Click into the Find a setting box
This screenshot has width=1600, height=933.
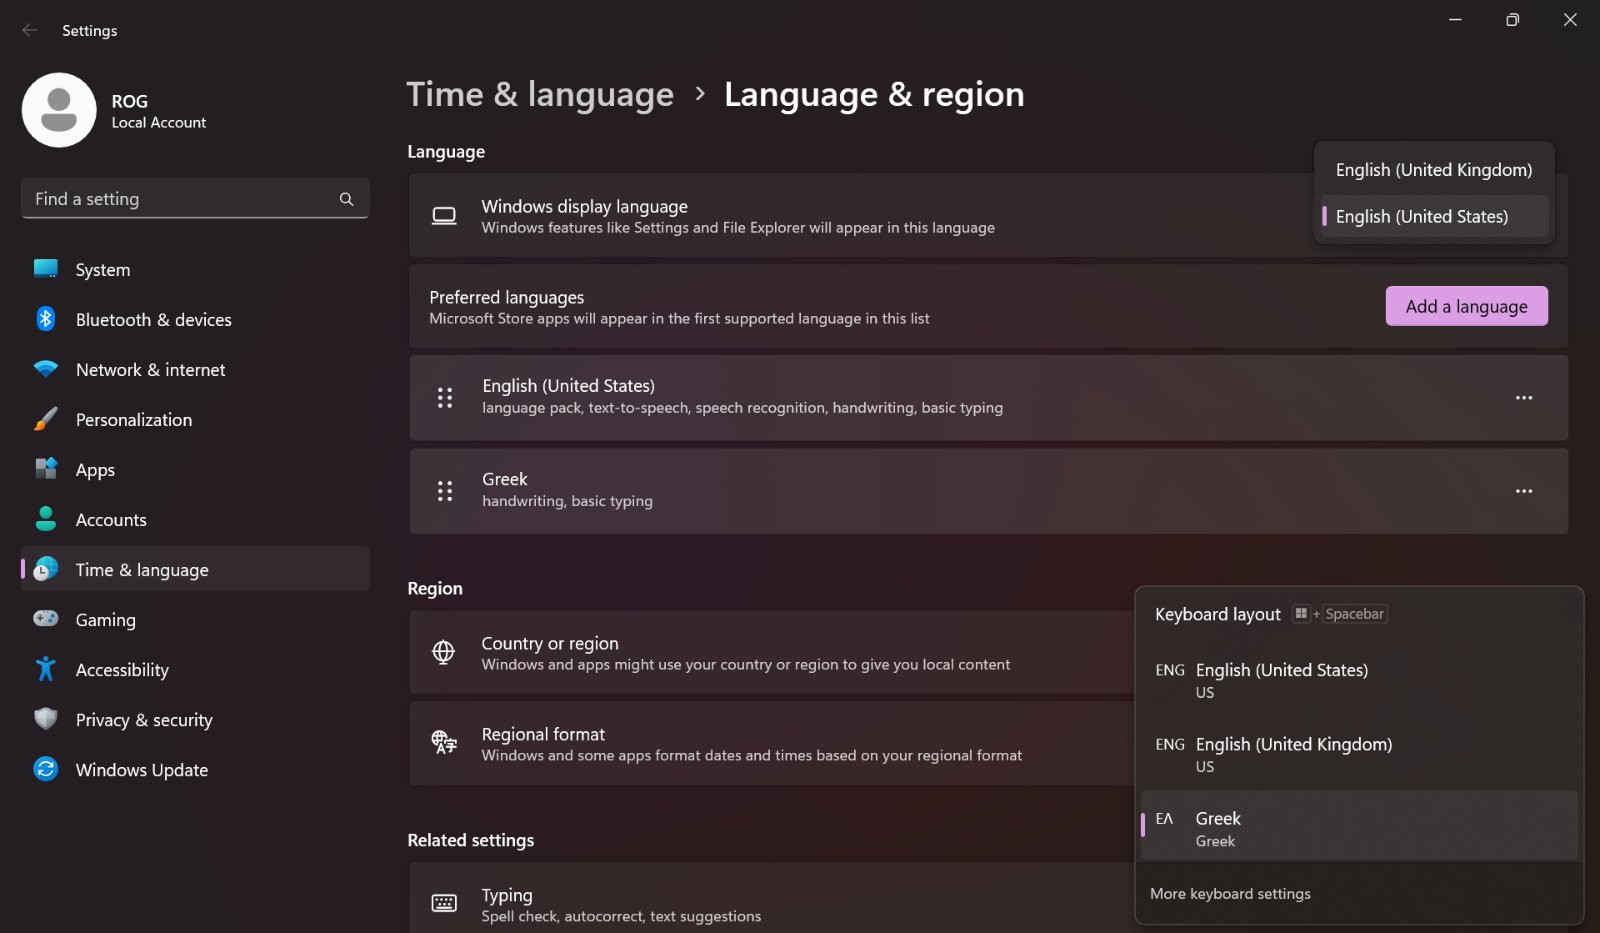click(x=195, y=198)
